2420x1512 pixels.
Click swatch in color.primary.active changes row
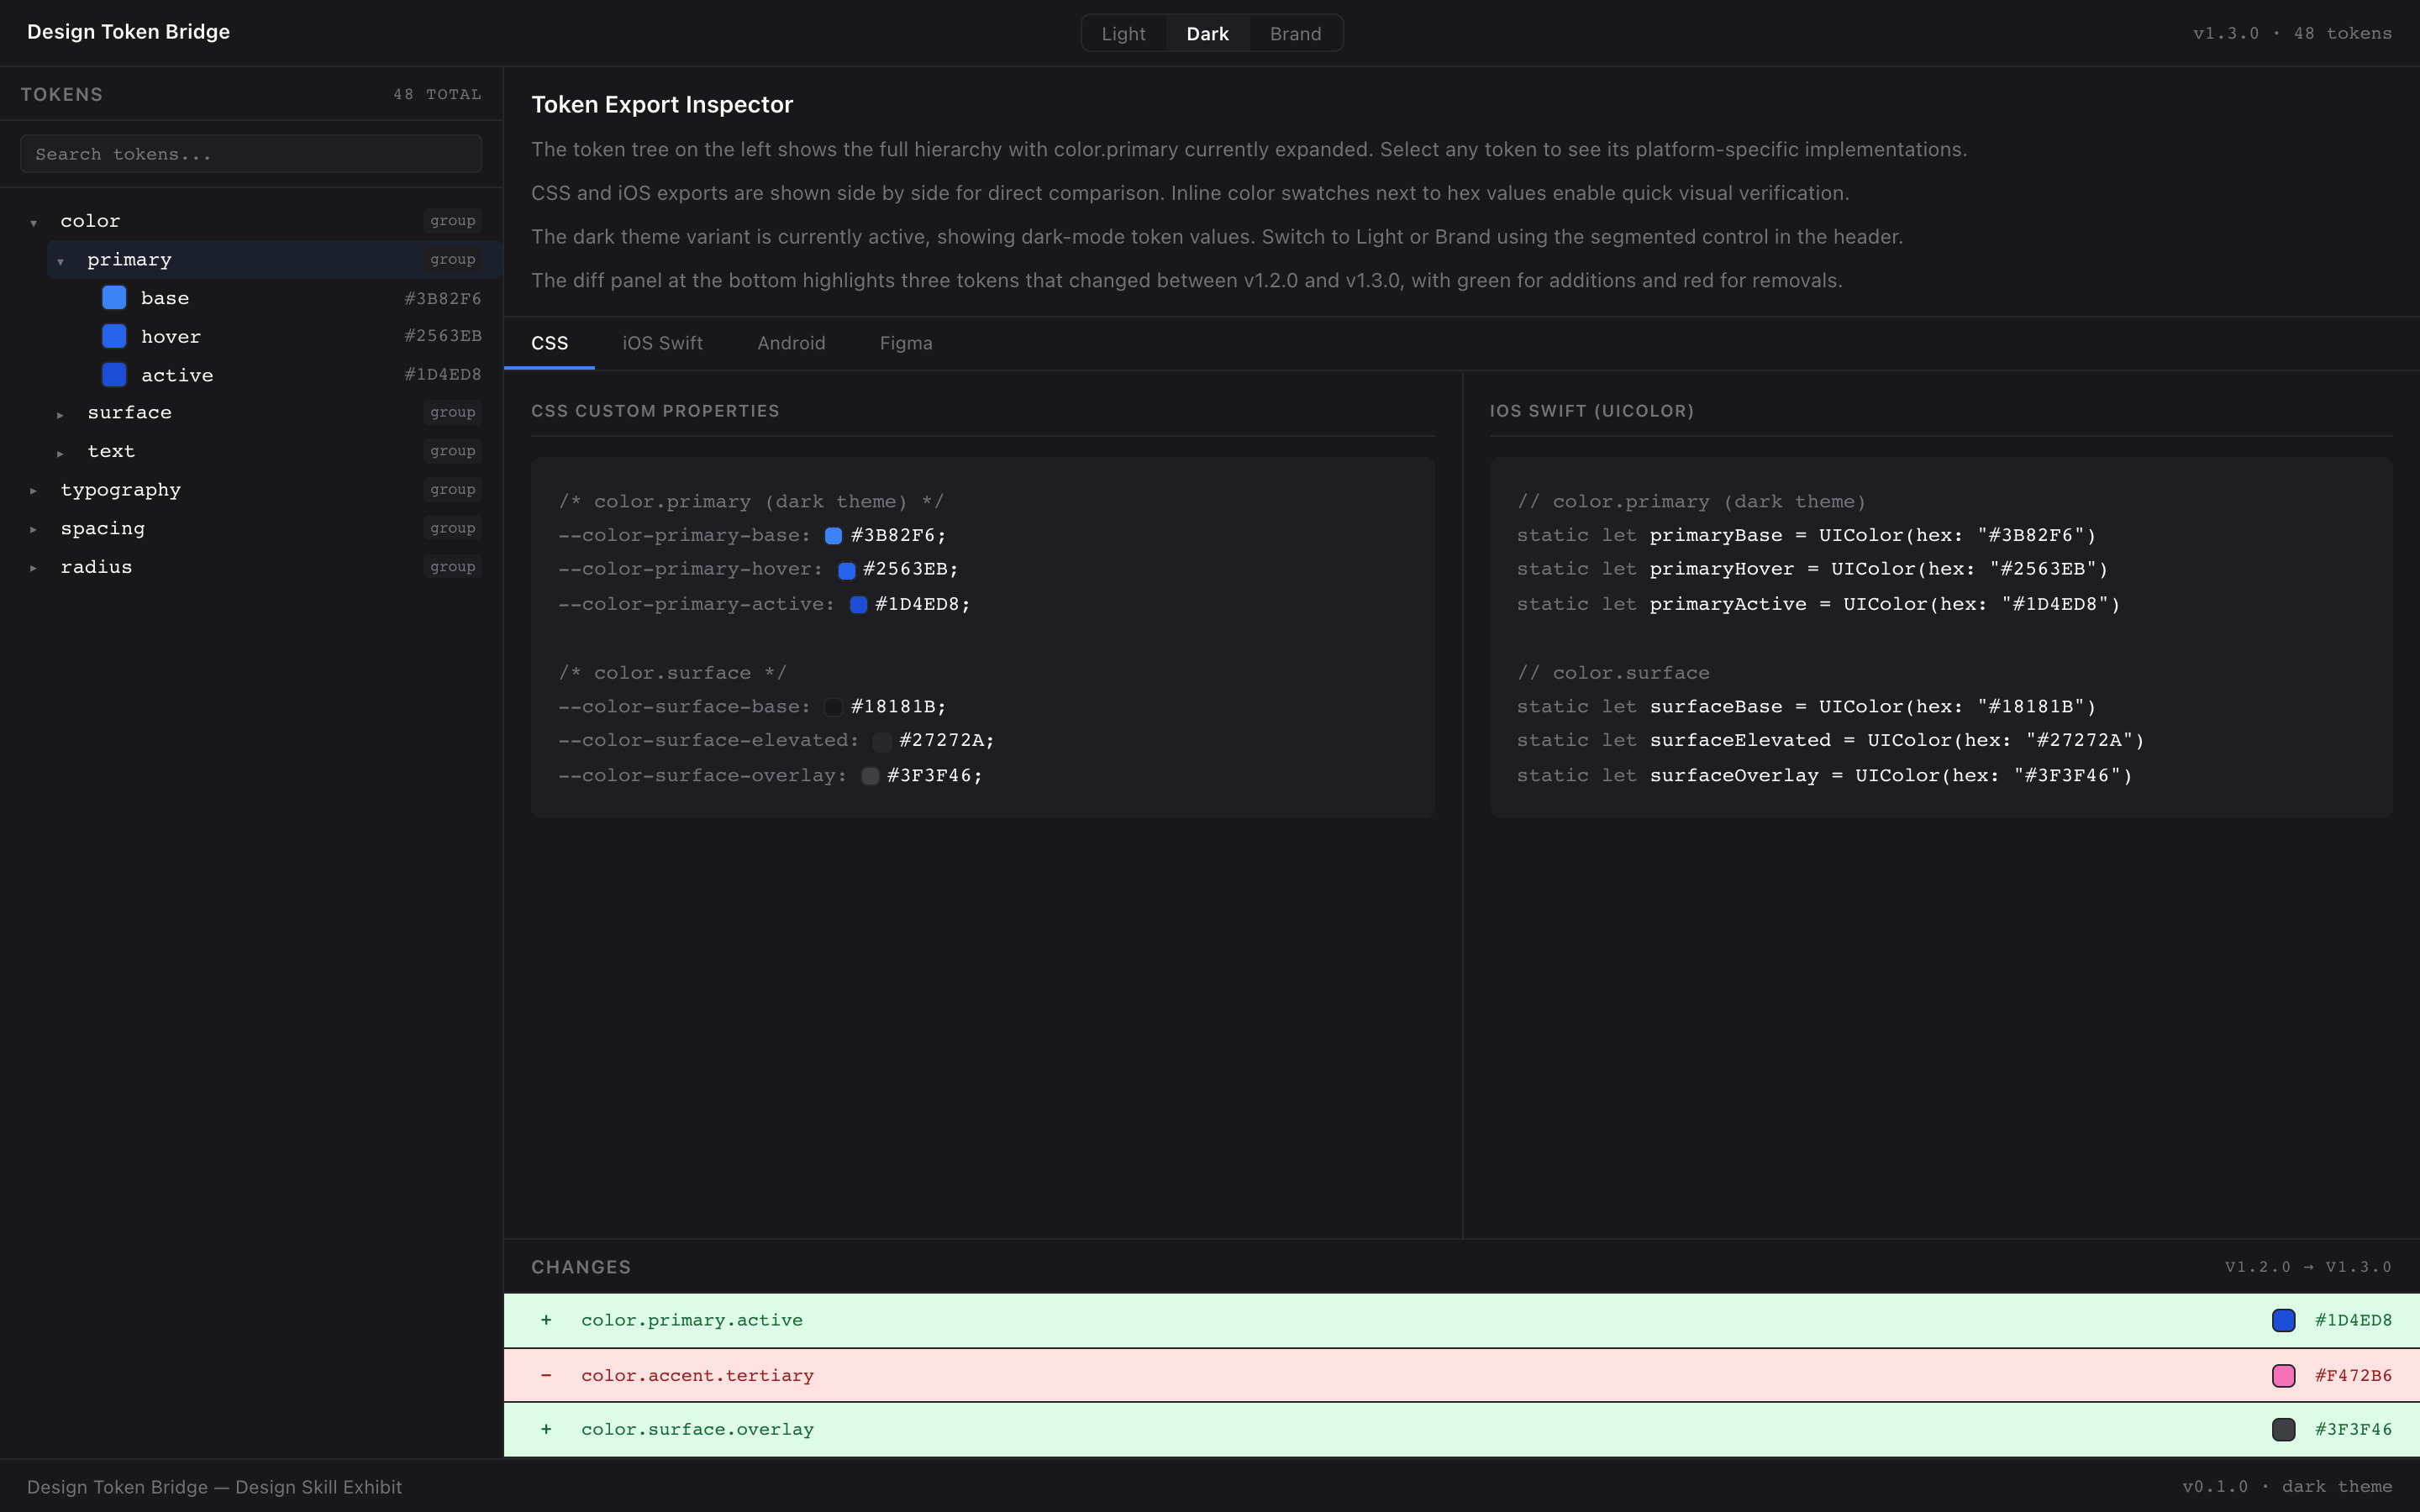tap(2283, 1321)
